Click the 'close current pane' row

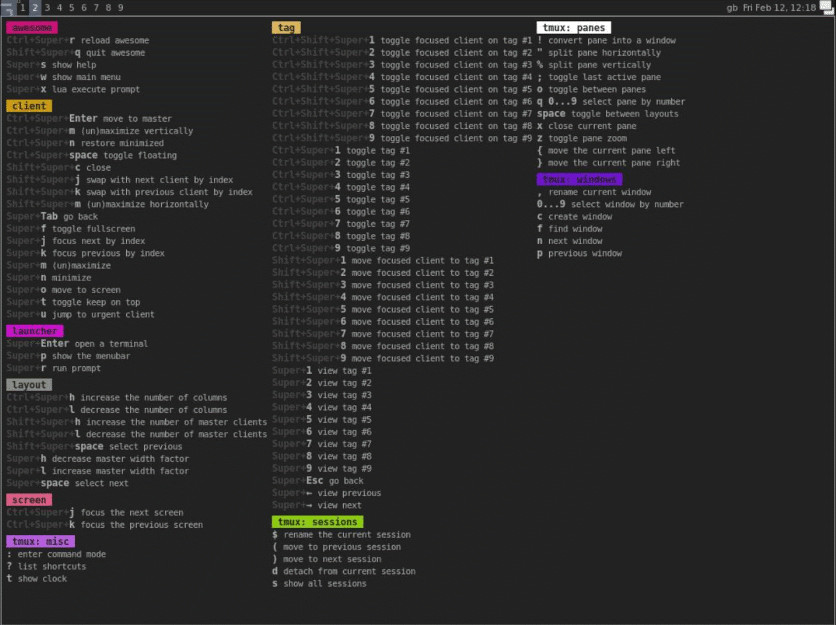(x=586, y=126)
